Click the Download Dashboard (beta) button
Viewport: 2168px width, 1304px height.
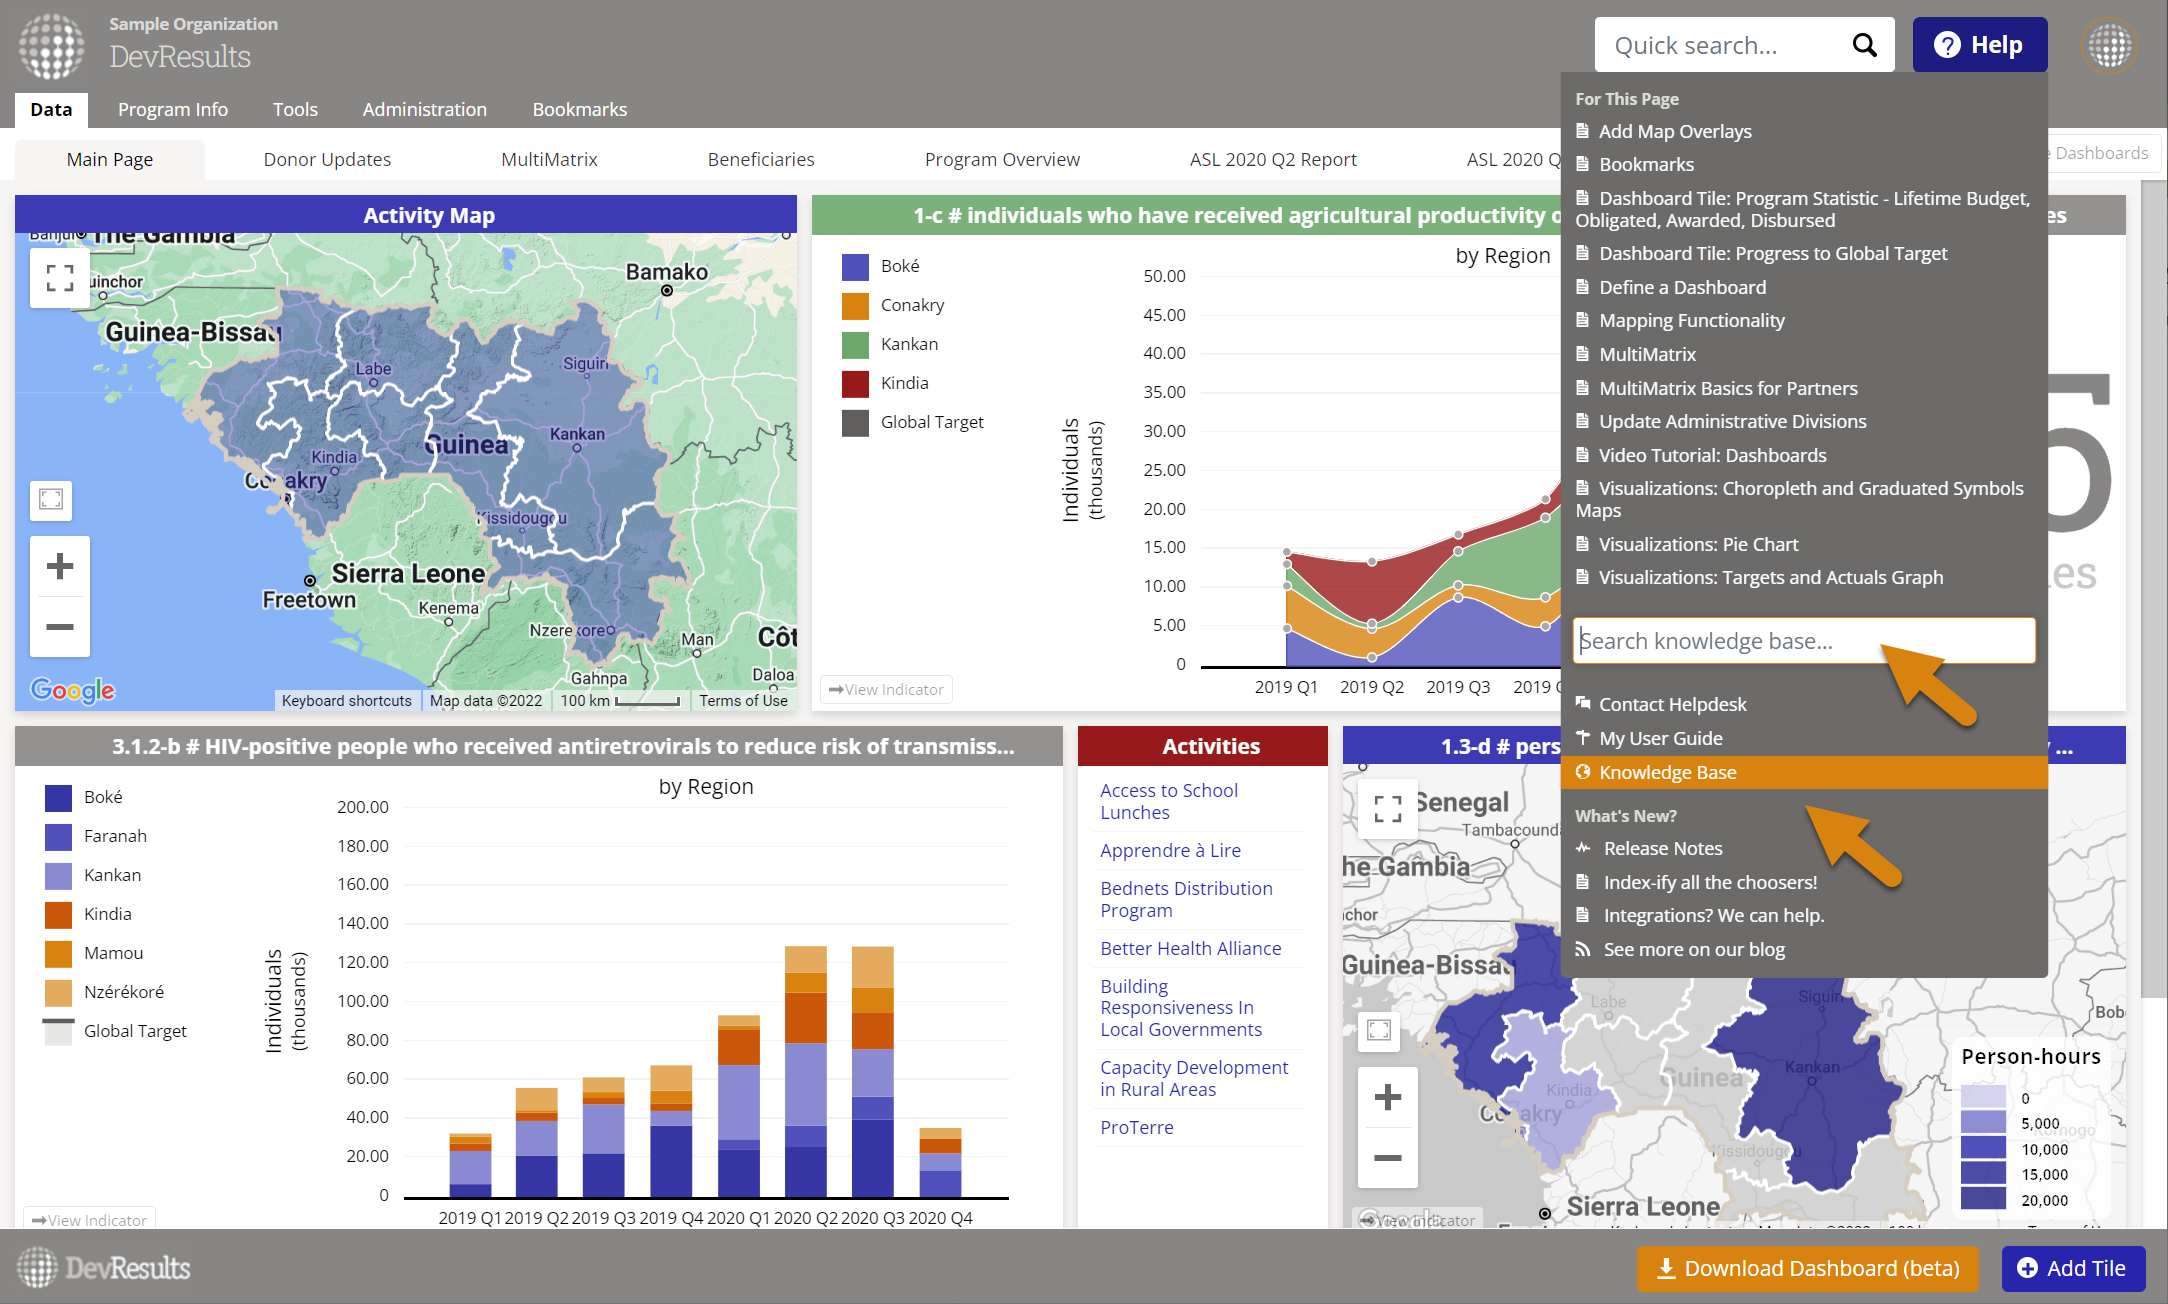pos(1807,1268)
